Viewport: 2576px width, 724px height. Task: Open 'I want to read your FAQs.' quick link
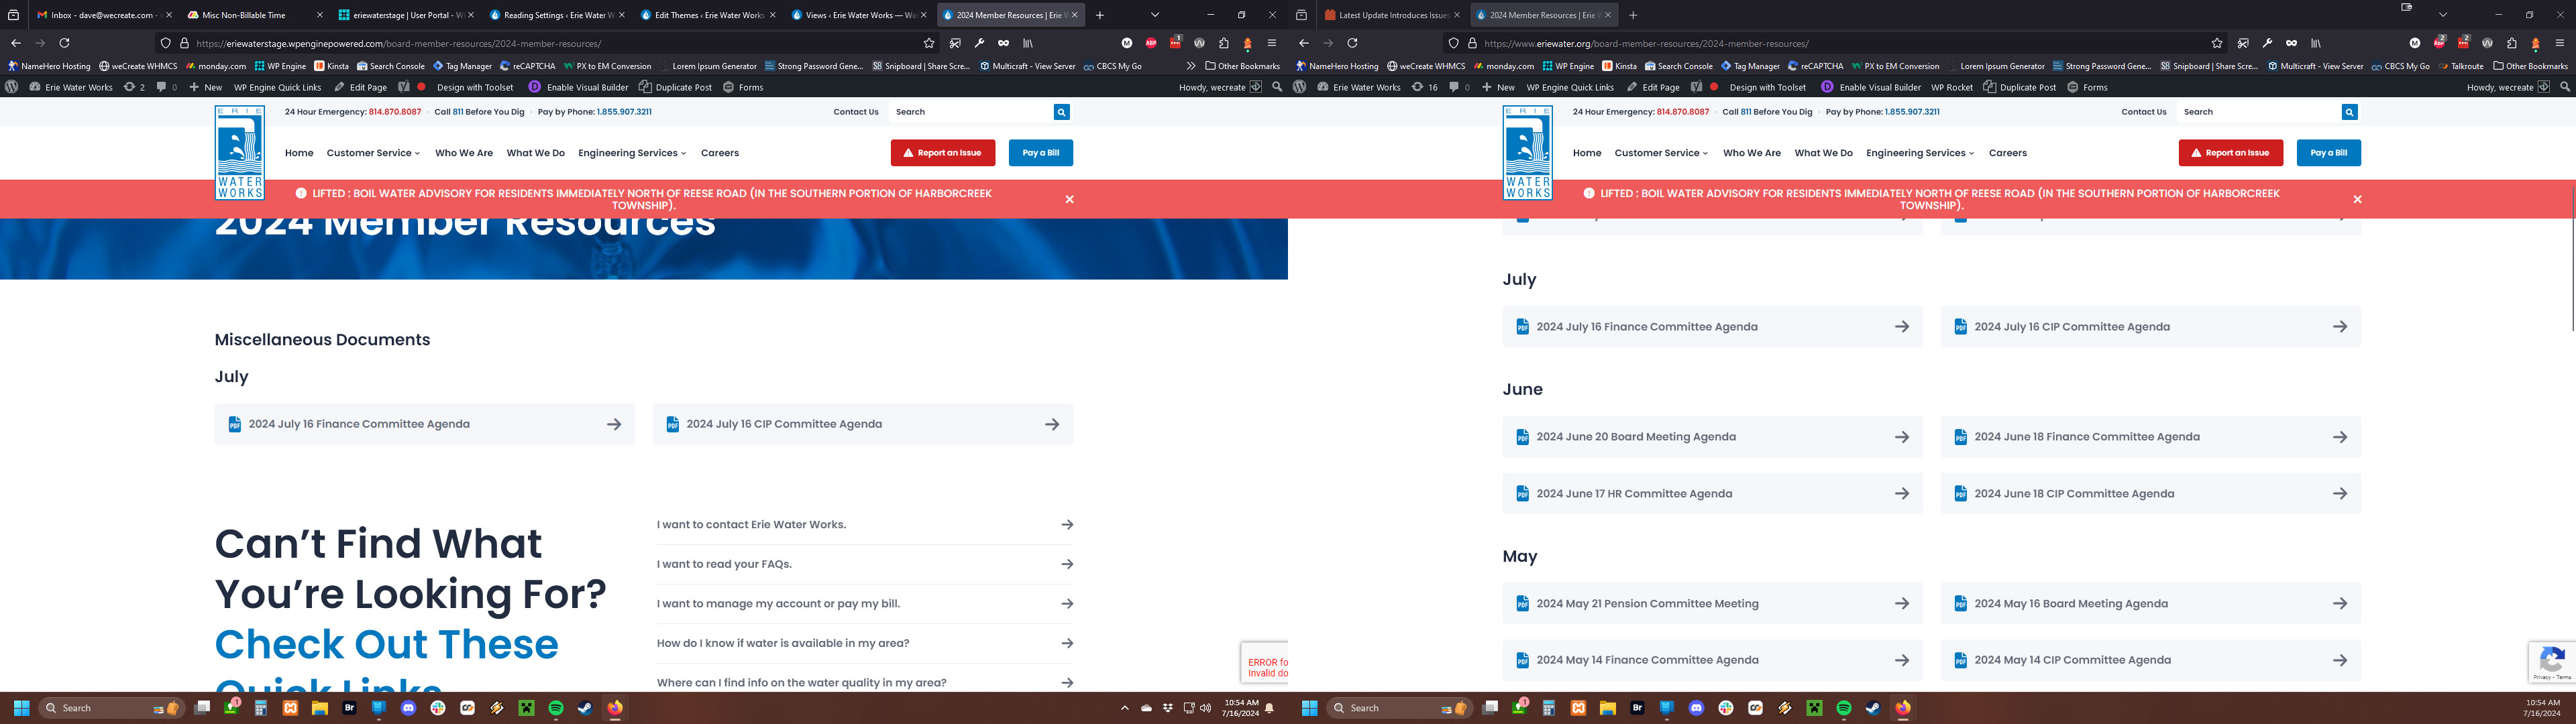865,564
